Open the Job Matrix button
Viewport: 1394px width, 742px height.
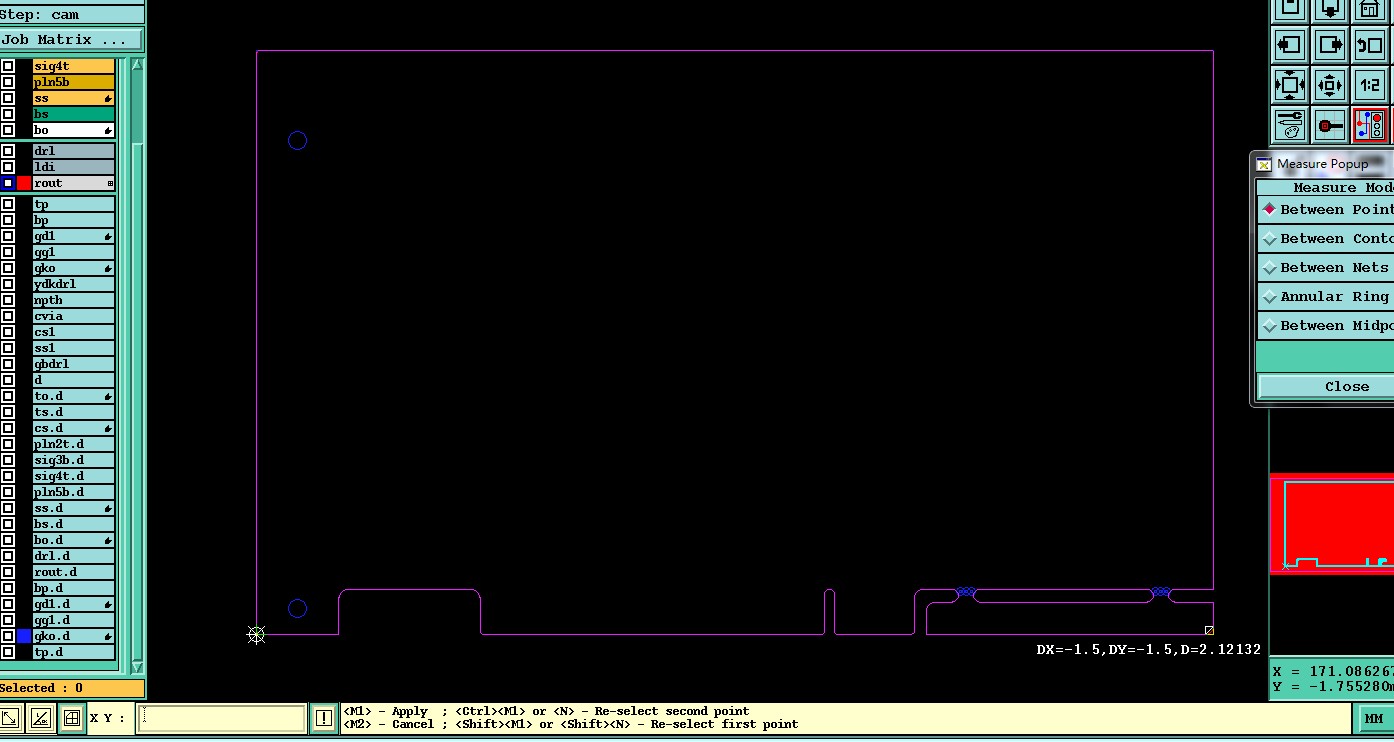pyautogui.click(x=70, y=40)
